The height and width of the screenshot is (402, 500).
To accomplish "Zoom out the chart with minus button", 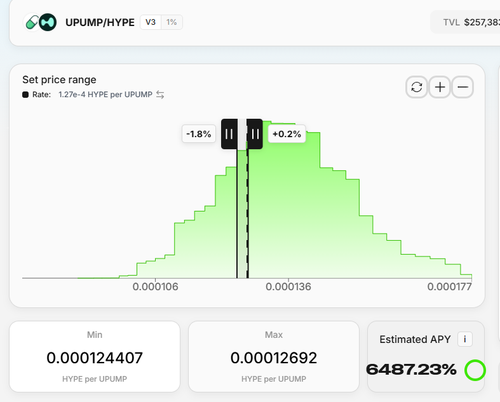I will pyautogui.click(x=463, y=87).
